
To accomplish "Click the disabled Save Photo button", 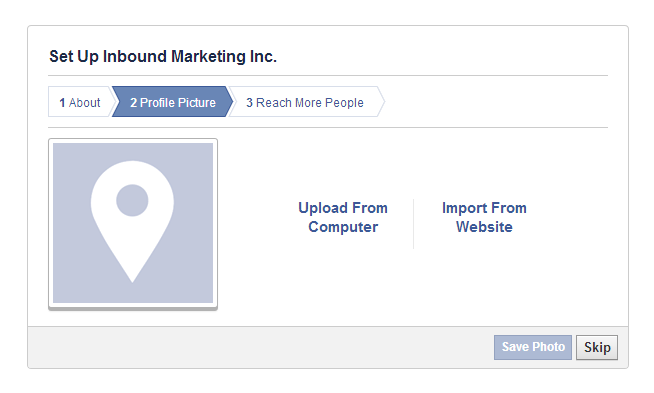I will coord(533,347).
